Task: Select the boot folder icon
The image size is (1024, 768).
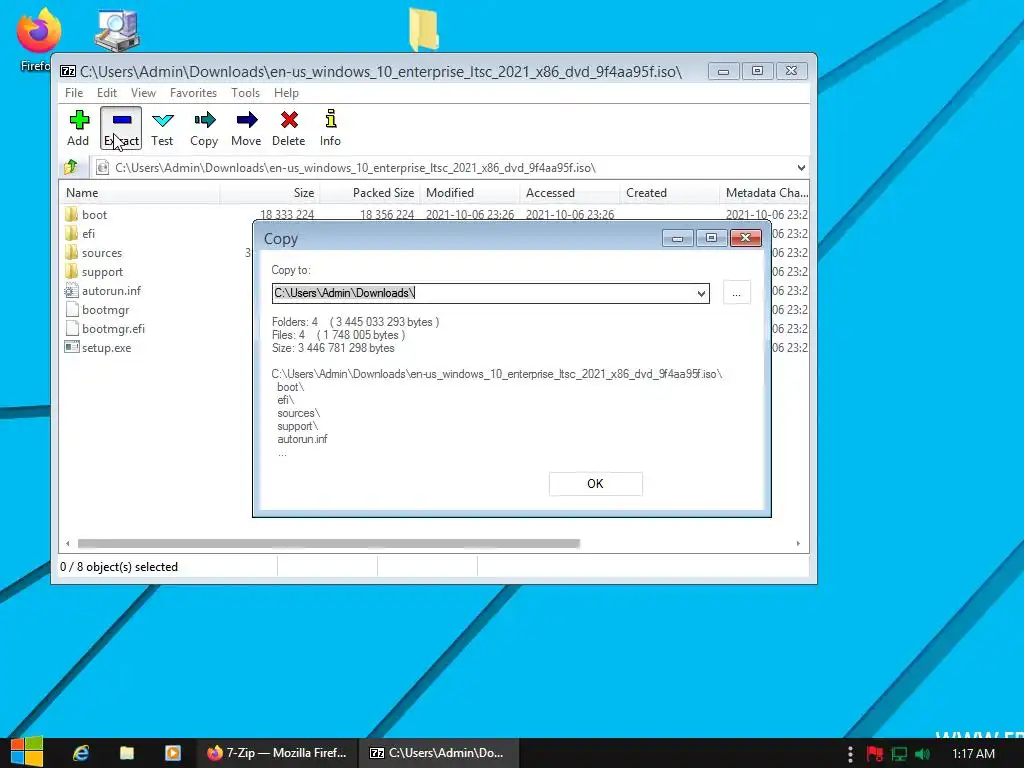Action: pos(71,214)
